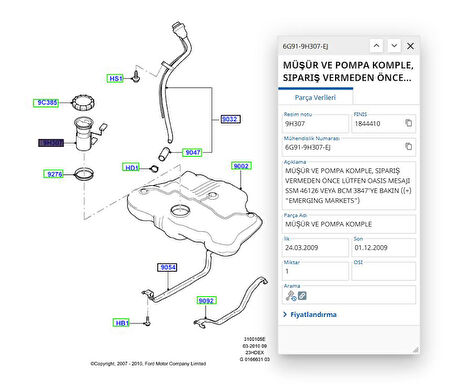Viewport: 452px width, 386px height.
Task: Click the Mühendislik Numarası field value
Action: [307, 147]
